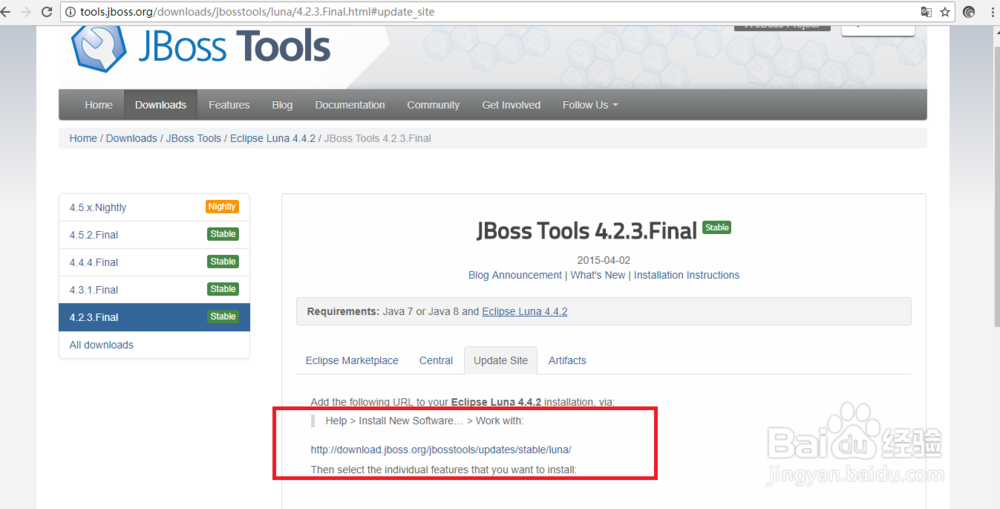Select 4.5.2.Final in version list
The image size is (1000, 509).
pos(154,235)
